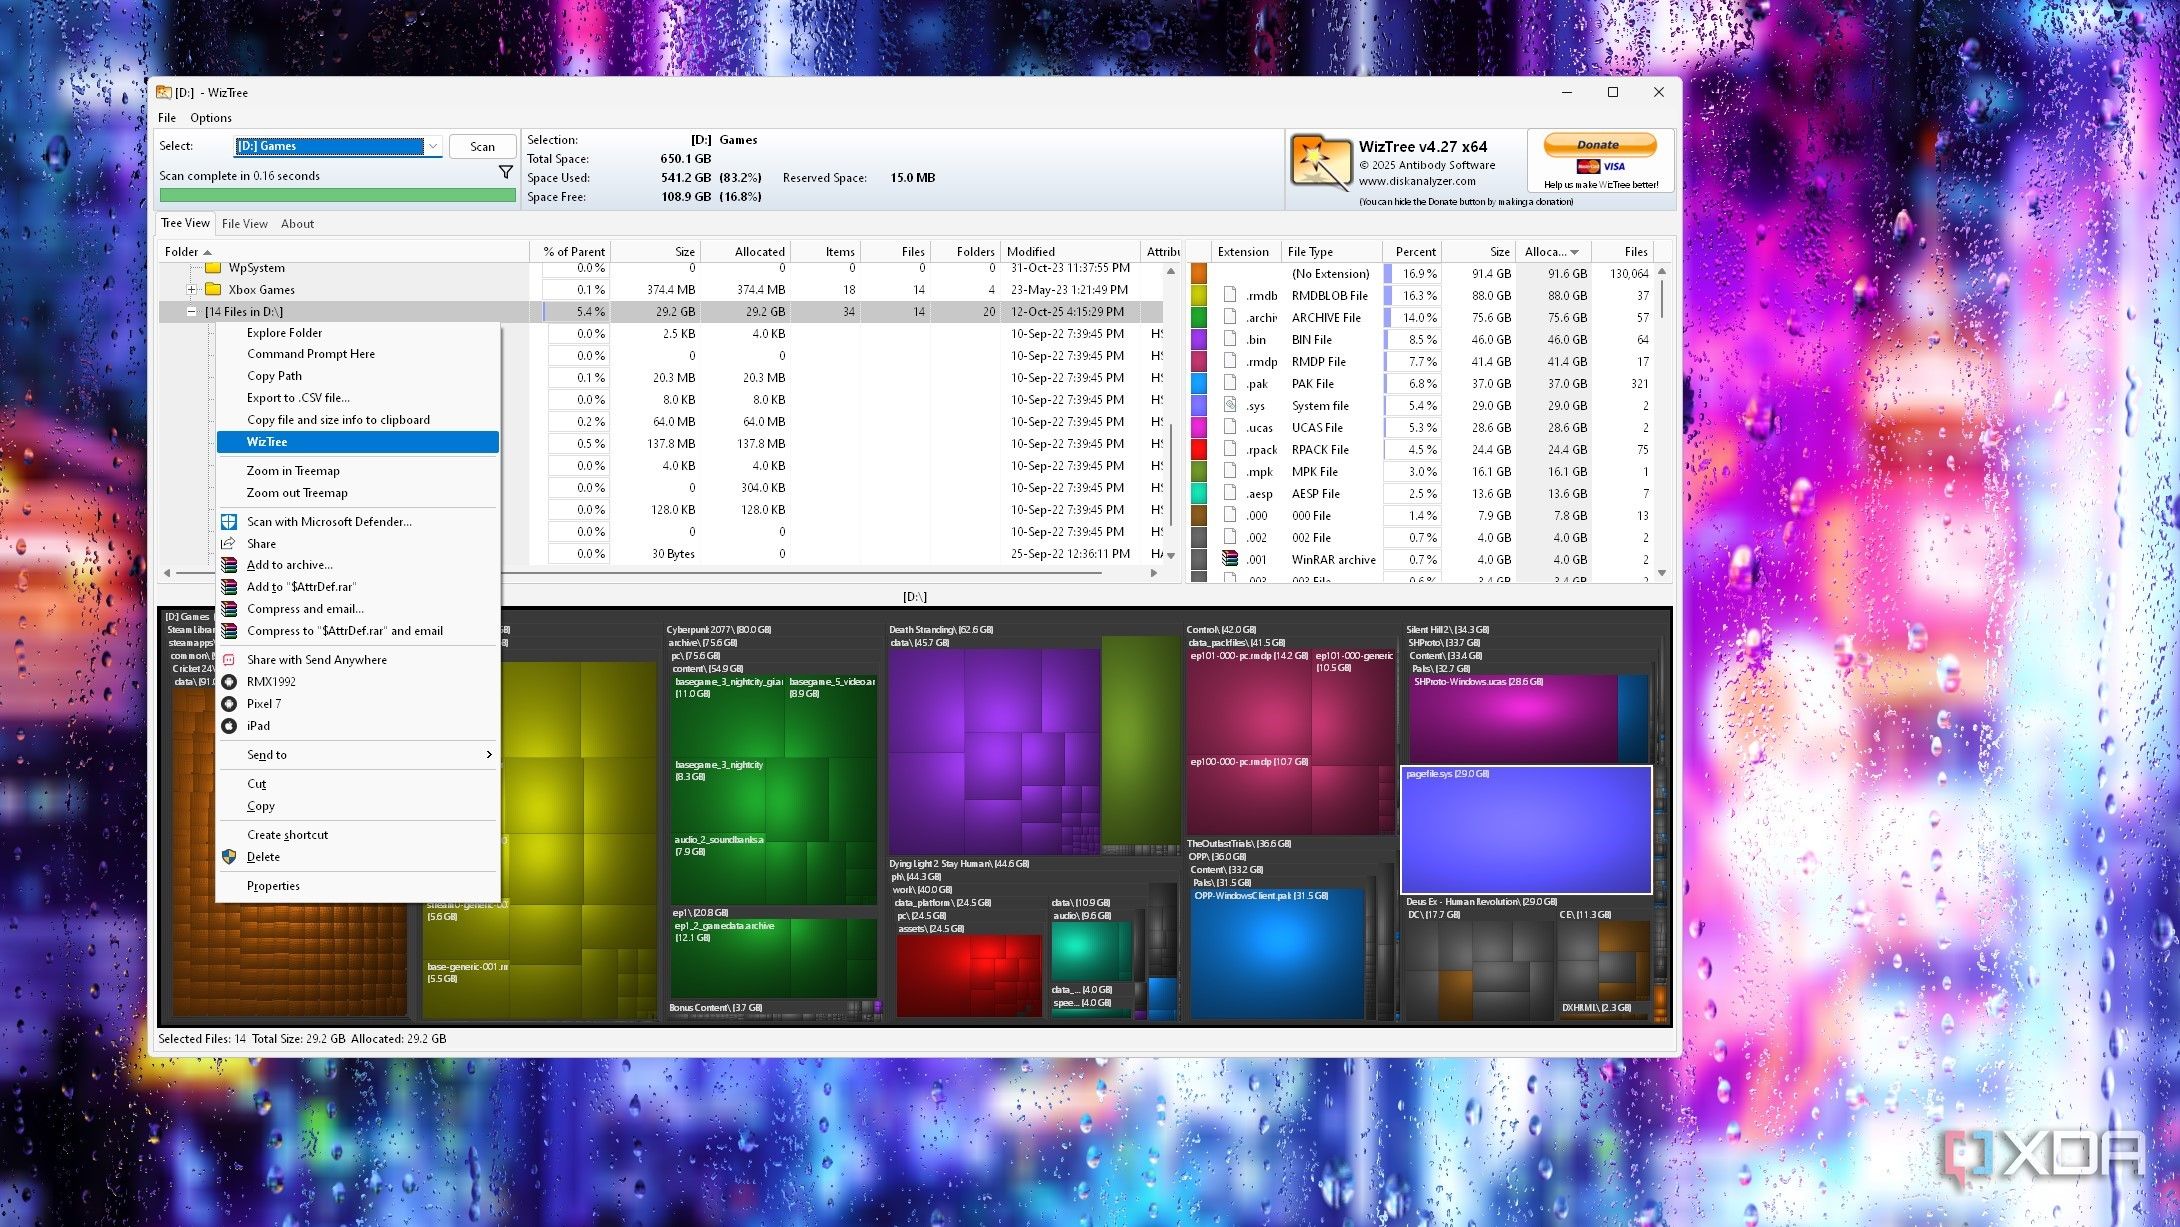The height and width of the screenshot is (1227, 2180).
Task: Click the orange No Extension color swatch
Action: tap(1199, 274)
